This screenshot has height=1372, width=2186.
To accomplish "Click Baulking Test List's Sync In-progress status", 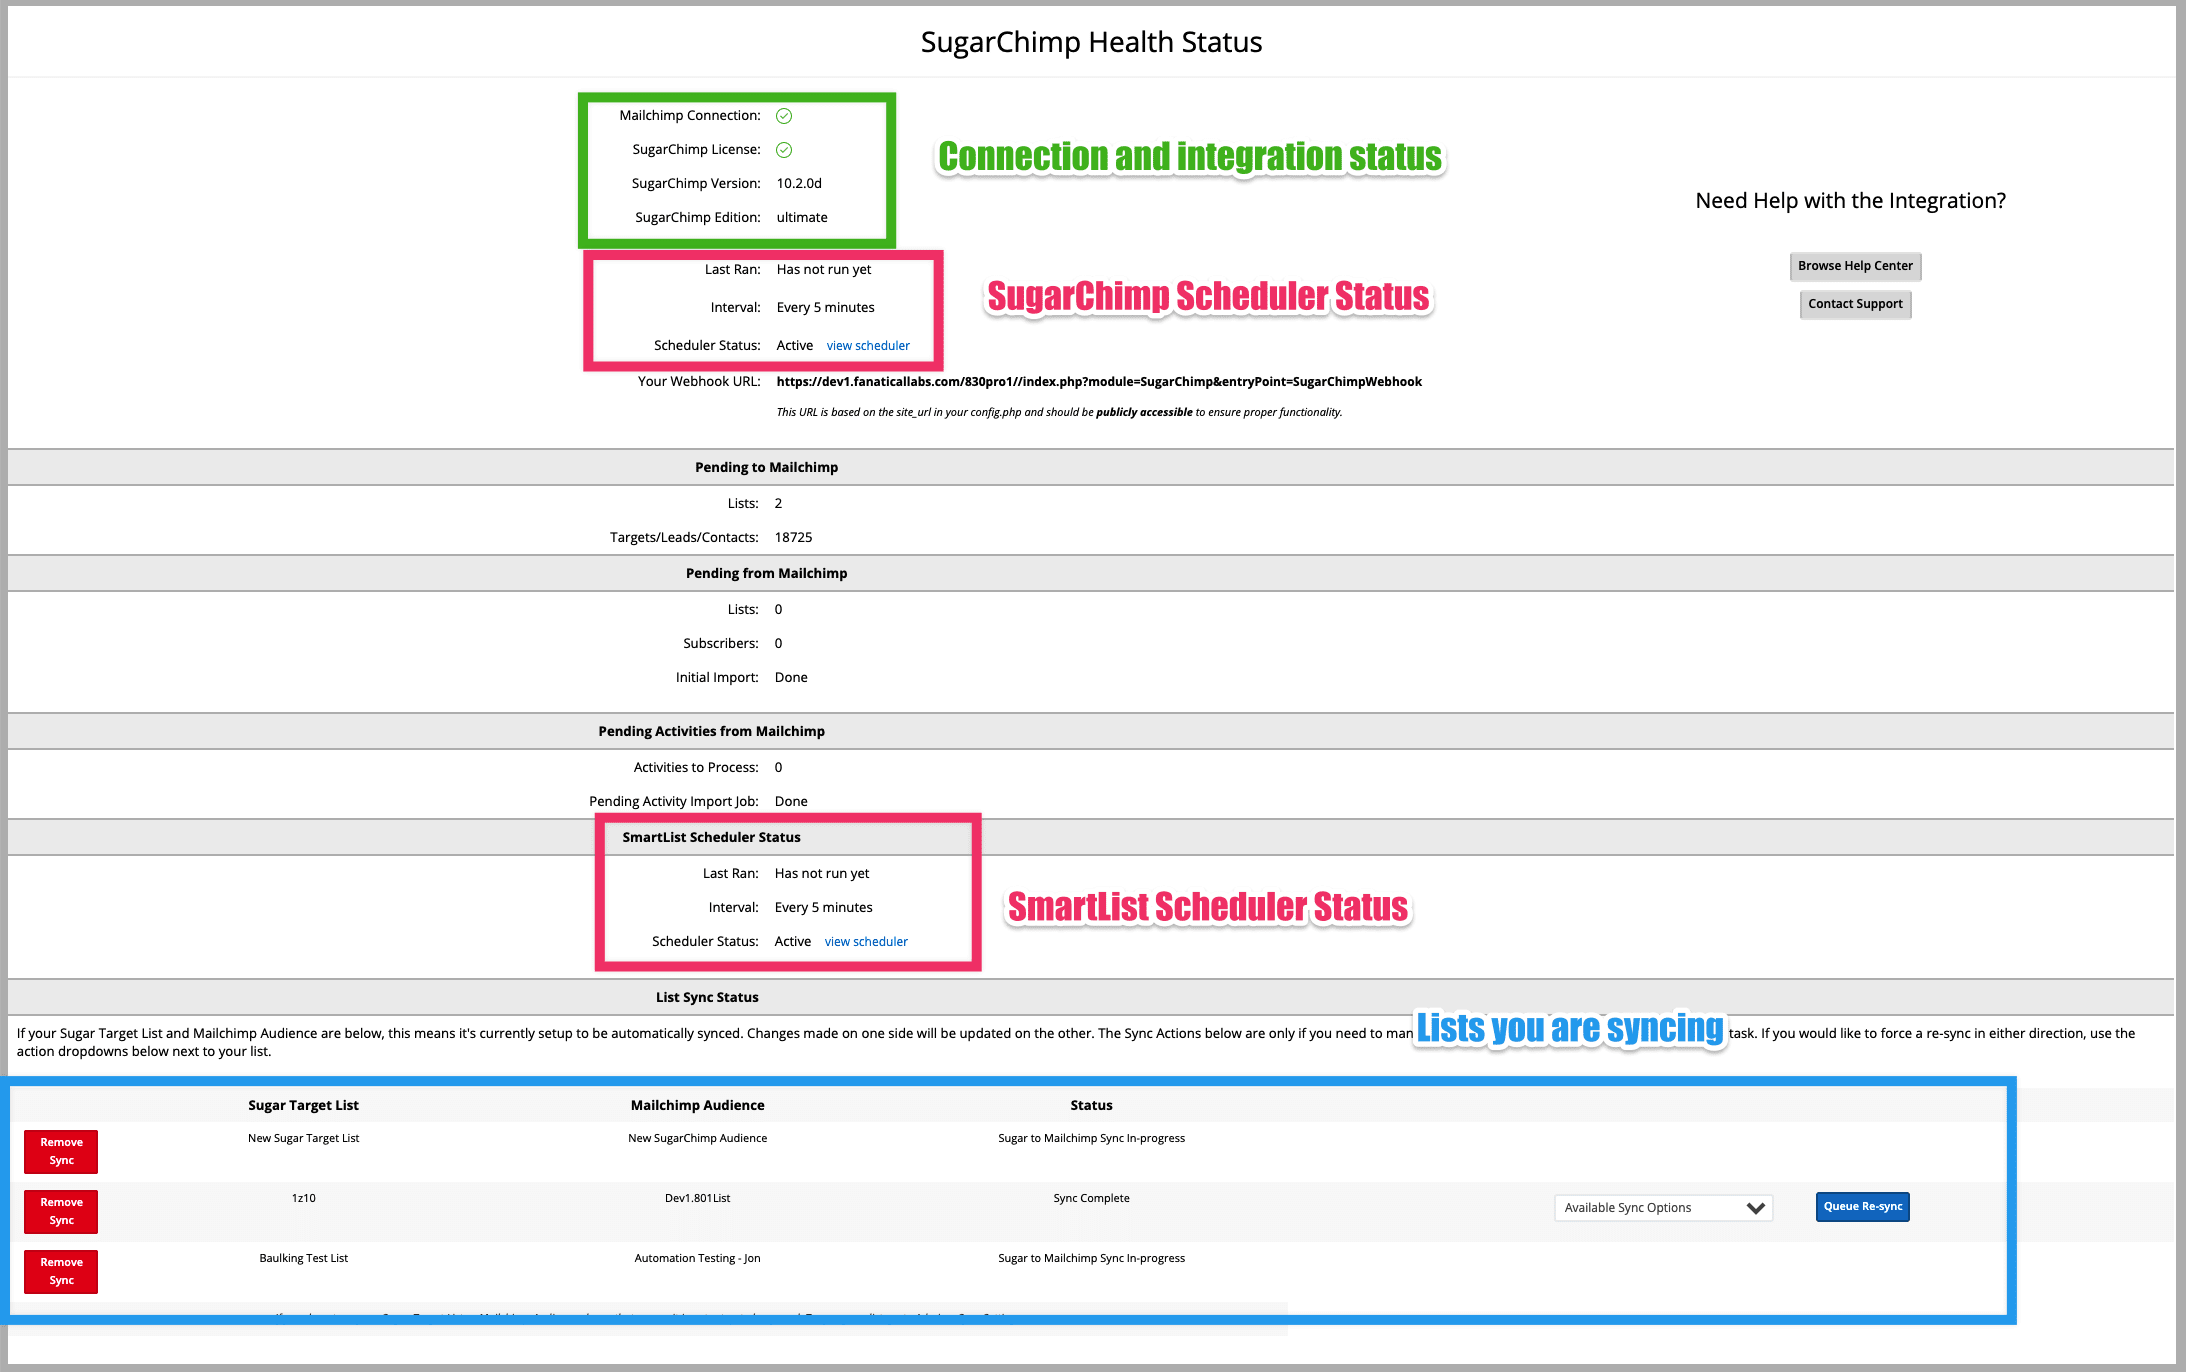I will pyautogui.click(x=1091, y=1259).
